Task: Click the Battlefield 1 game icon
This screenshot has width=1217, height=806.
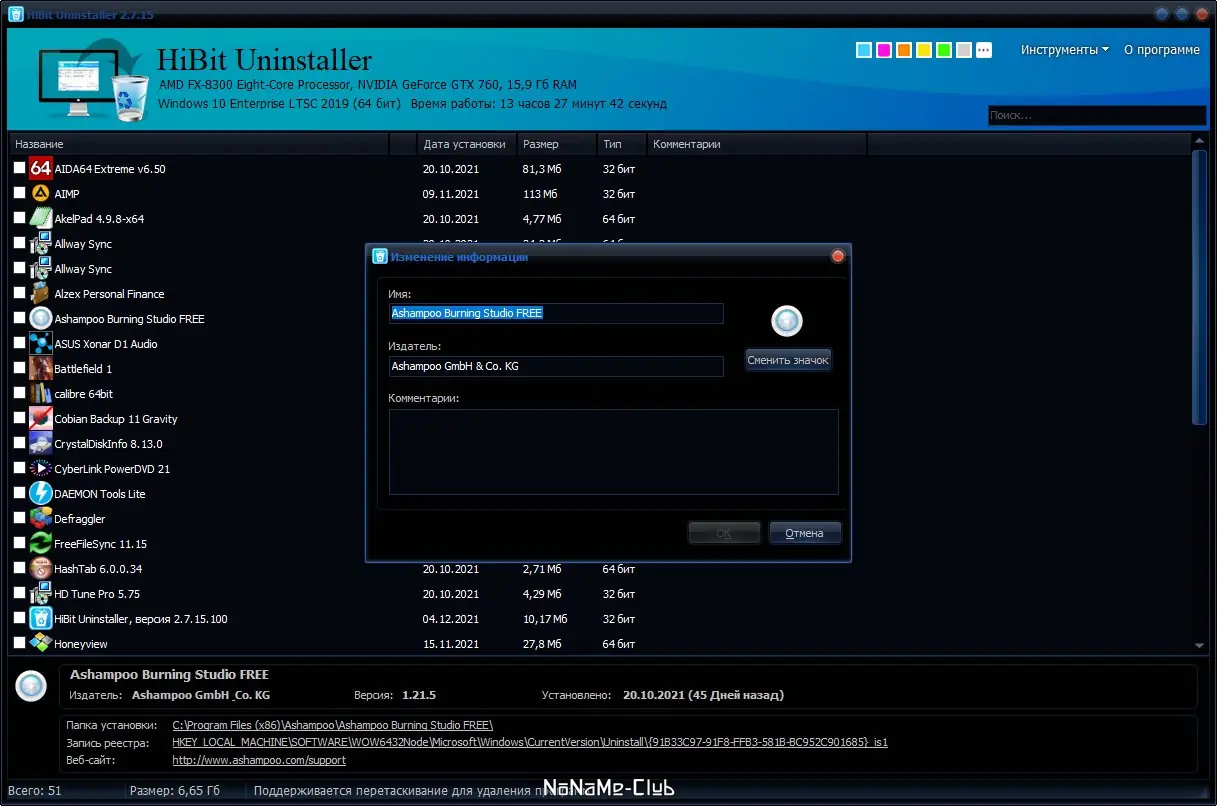Action: point(41,368)
